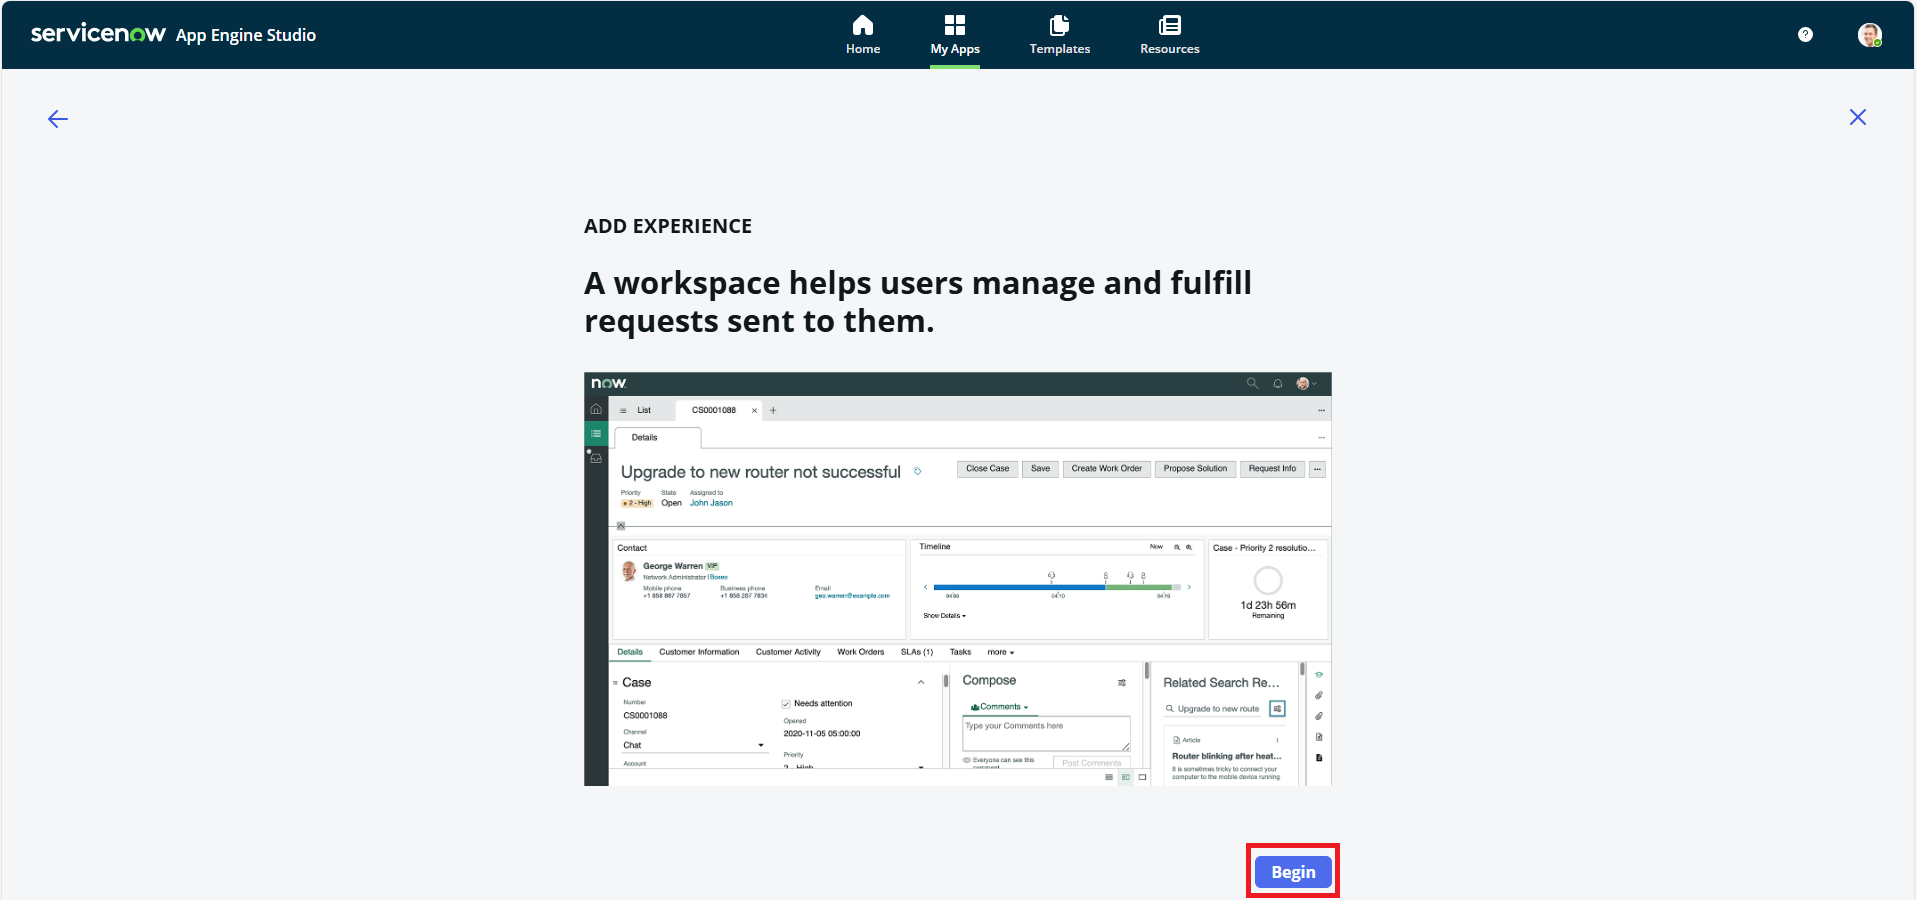Click the ServiceNow logo
Viewport: 1917px width, 900px height.
click(x=98, y=34)
